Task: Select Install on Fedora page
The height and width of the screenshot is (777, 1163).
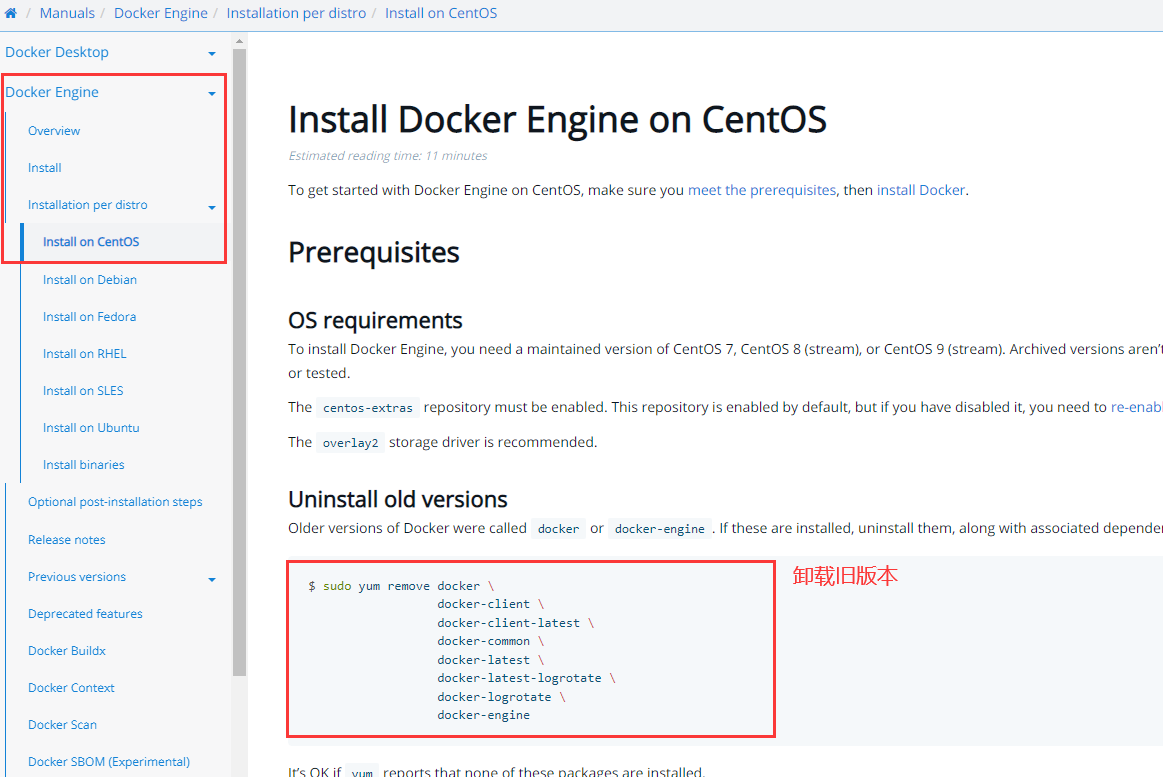Action: pyautogui.click(x=89, y=317)
